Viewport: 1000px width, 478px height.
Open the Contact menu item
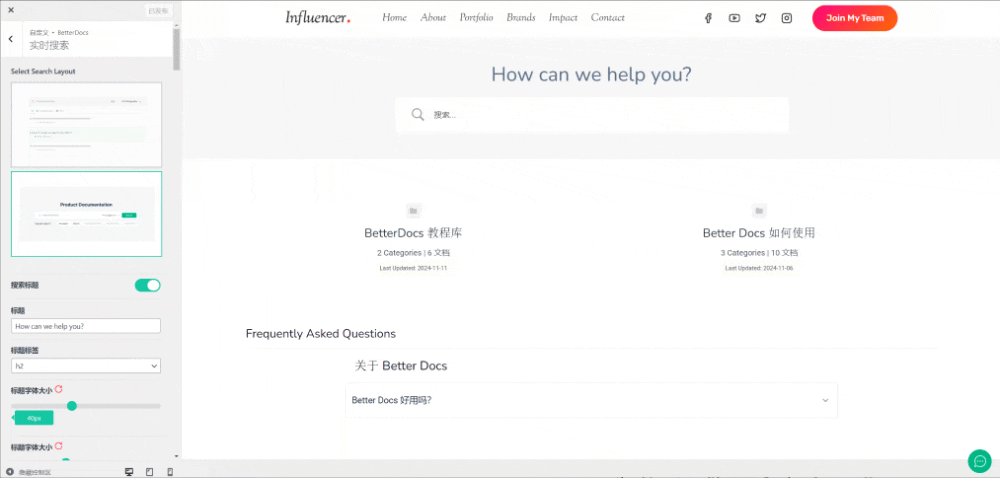coord(608,18)
